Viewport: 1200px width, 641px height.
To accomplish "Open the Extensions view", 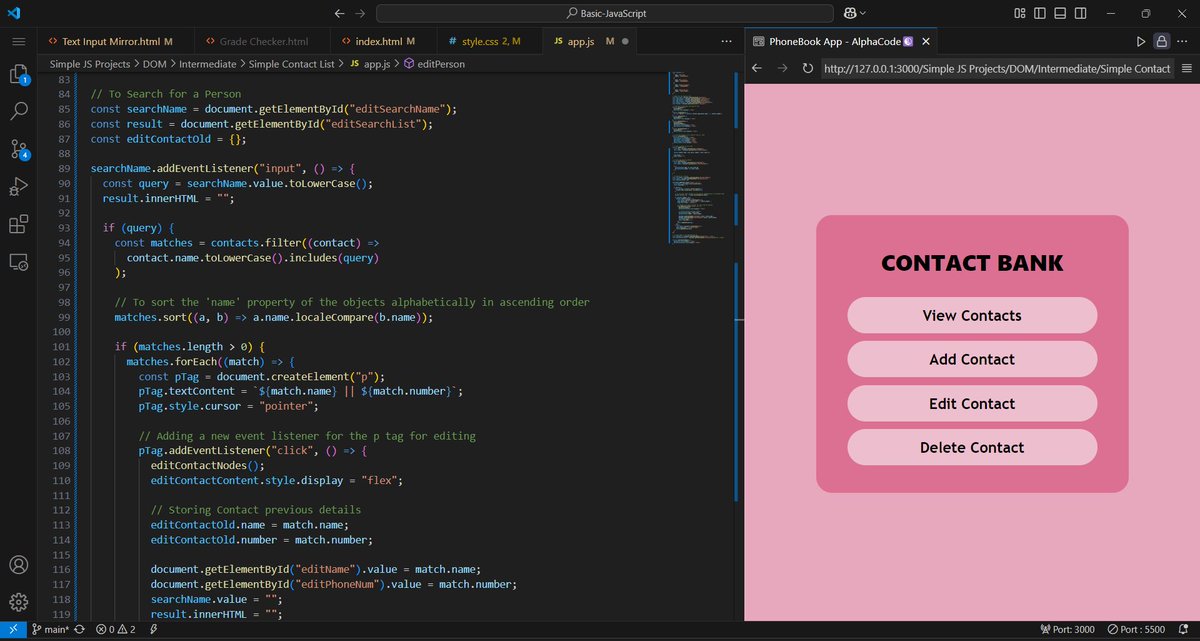I will (18, 224).
